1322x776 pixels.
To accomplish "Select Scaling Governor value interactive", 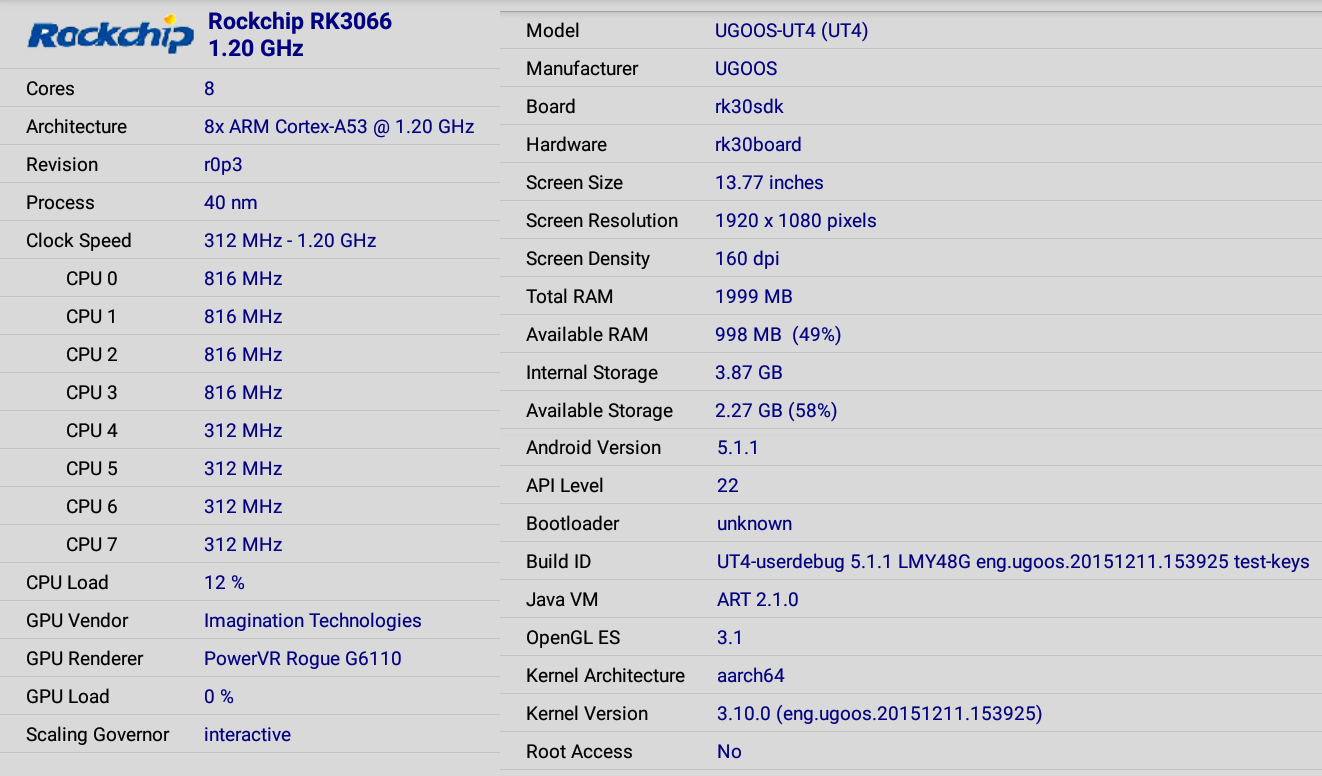I will pyautogui.click(x=247, y=734).
